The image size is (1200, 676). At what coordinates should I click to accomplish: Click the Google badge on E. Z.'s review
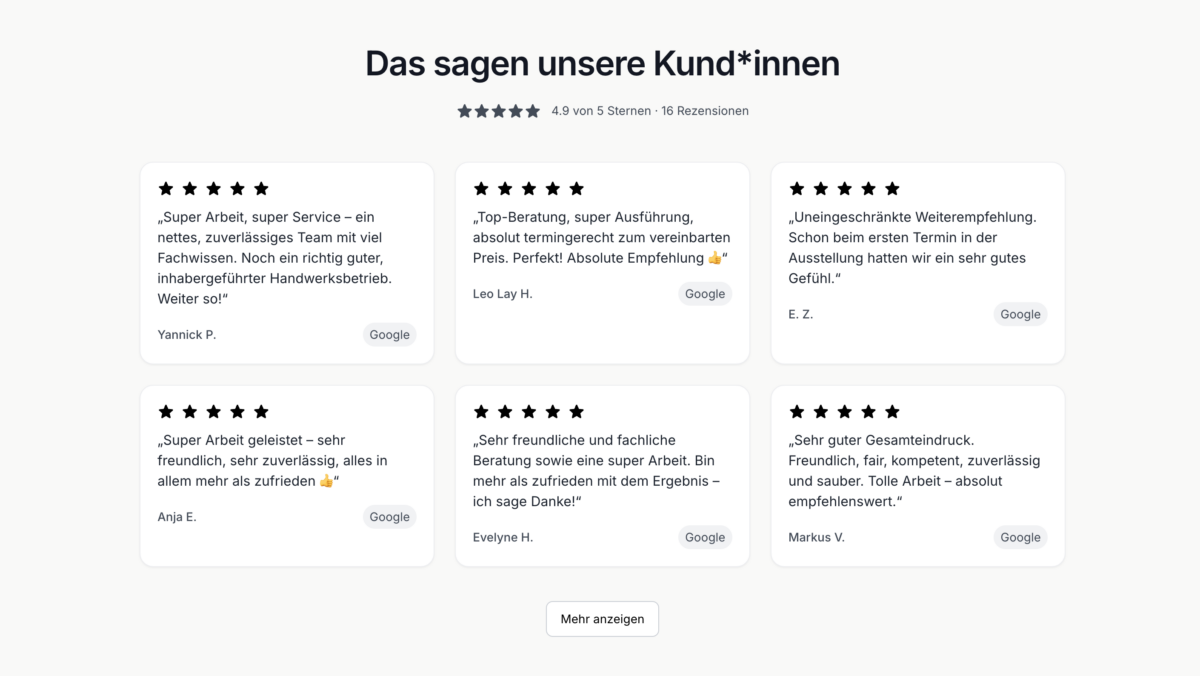[1020, 314]
